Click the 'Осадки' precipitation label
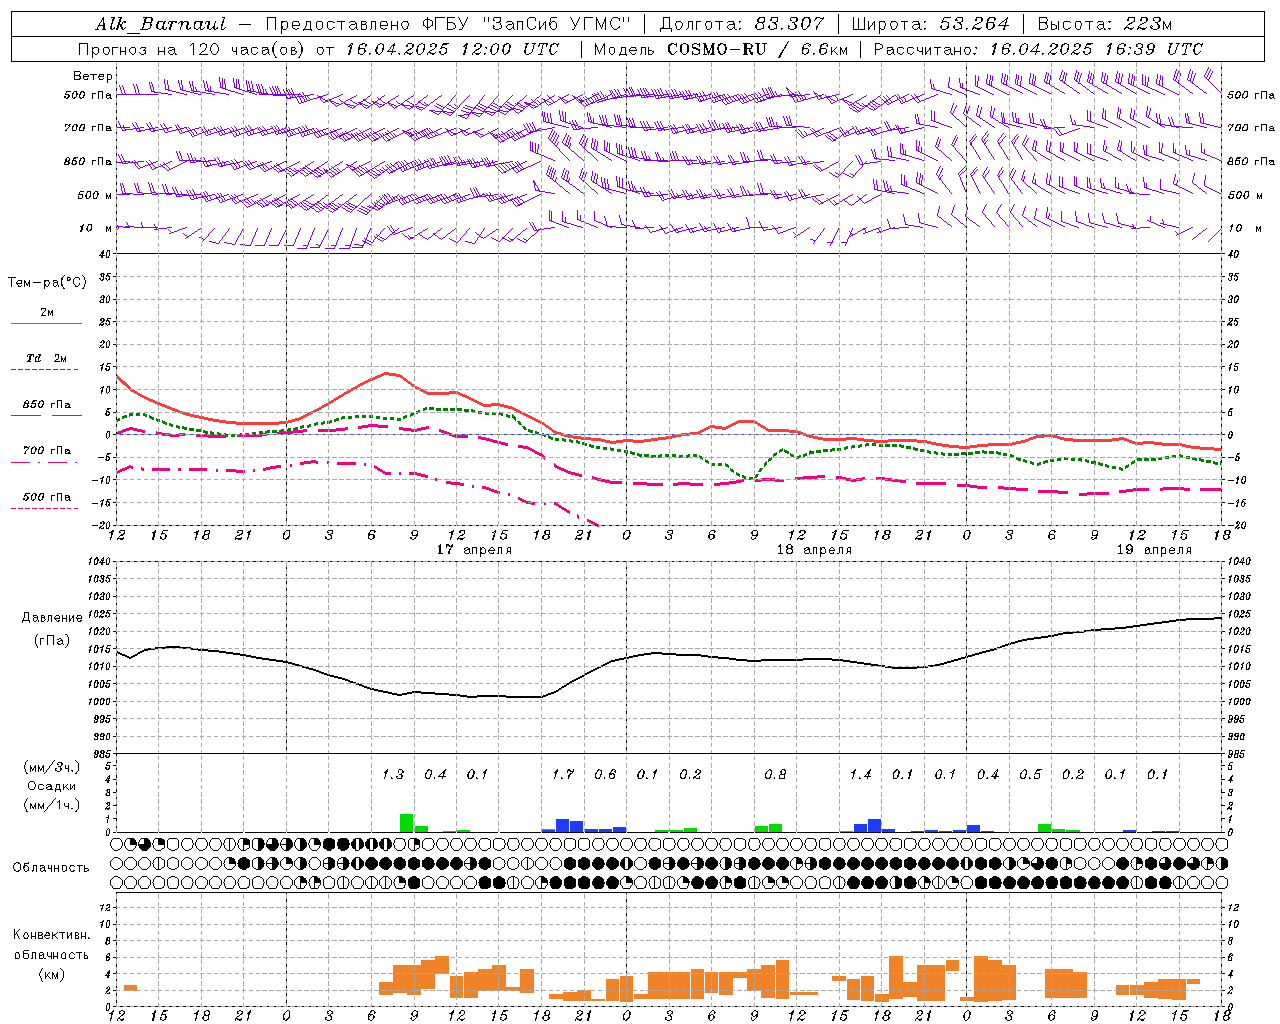 pyautogui.click(x=52, y=786)
